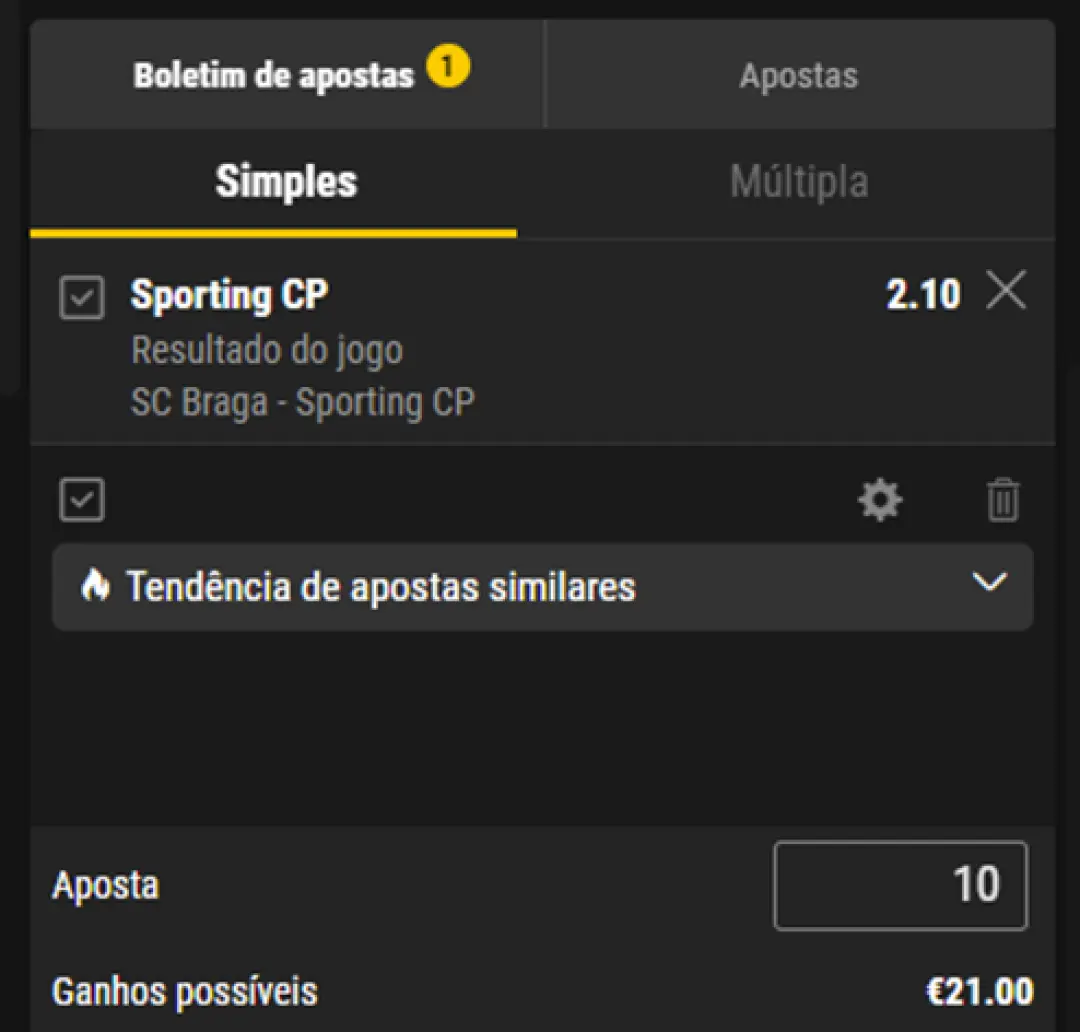Viewport: 1080px width, 1032px height.
Task: Click the flame icon beside Tendência
Action: pyautogui.click(x=95, y=586)
